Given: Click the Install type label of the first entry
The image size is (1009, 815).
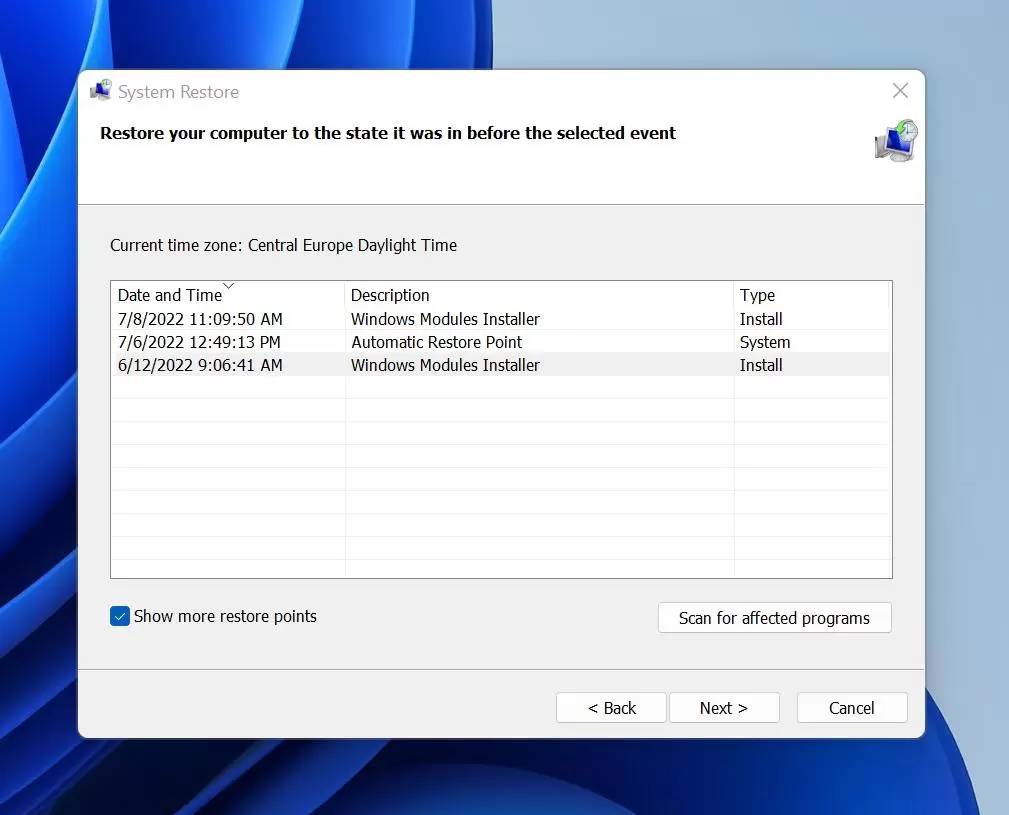Looking at the screenshot, I should pyautogui.click(x=761, y=319).
